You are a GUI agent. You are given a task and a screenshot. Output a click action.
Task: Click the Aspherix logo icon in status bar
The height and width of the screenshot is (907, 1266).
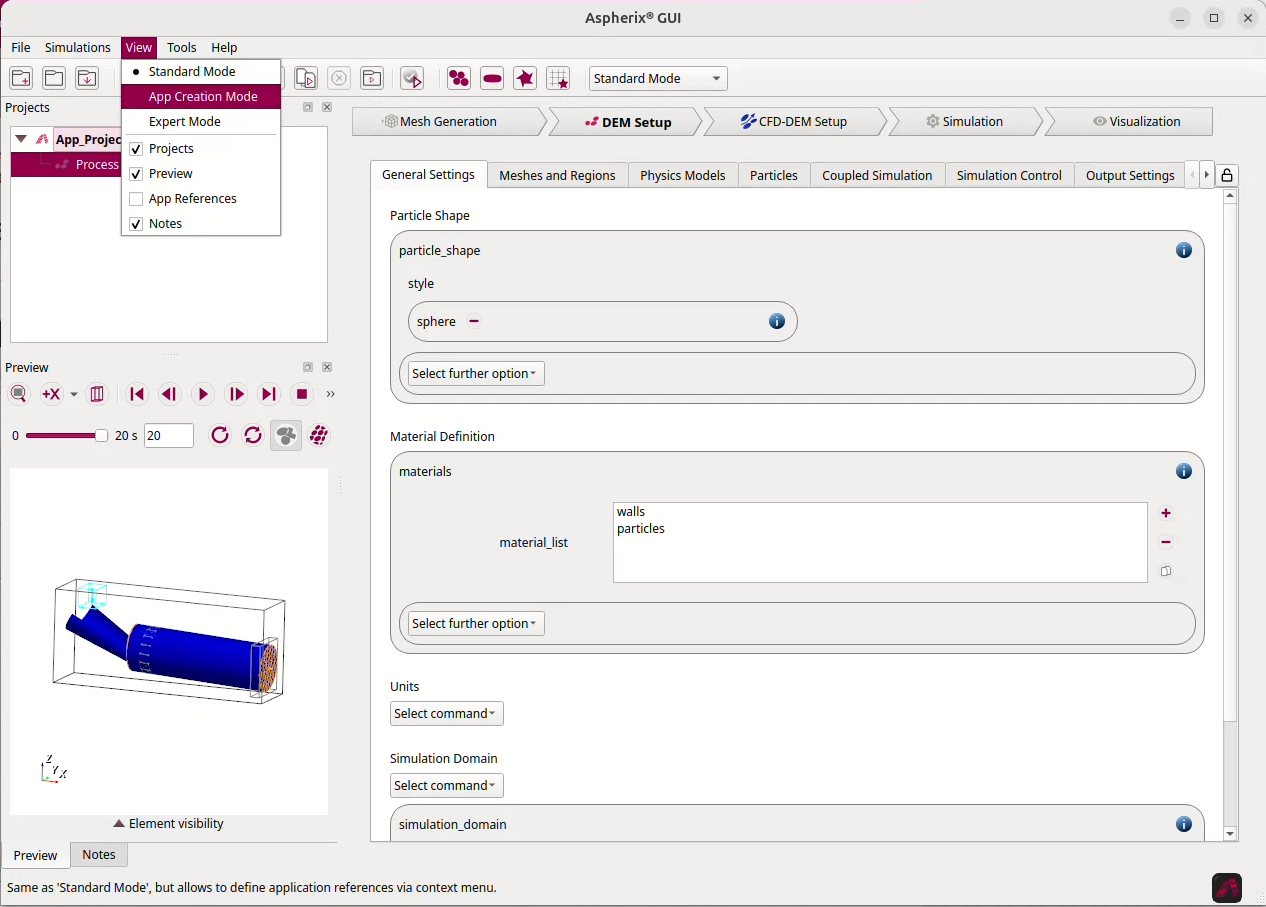click(x=1227, y=887)
